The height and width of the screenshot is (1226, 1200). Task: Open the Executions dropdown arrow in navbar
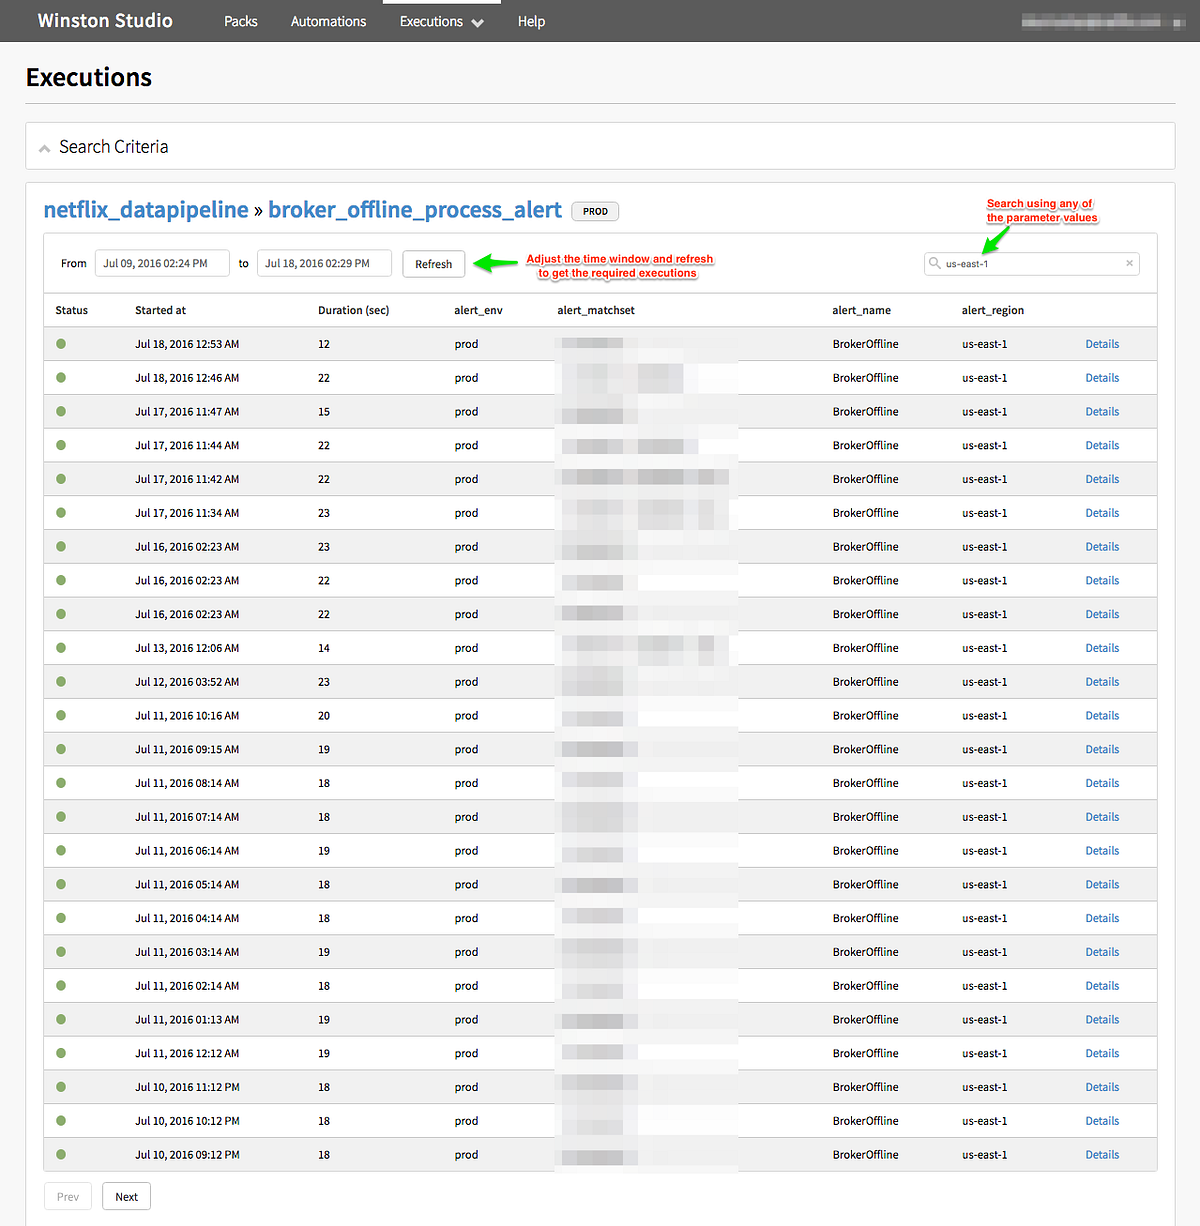[x=477, y=22]
